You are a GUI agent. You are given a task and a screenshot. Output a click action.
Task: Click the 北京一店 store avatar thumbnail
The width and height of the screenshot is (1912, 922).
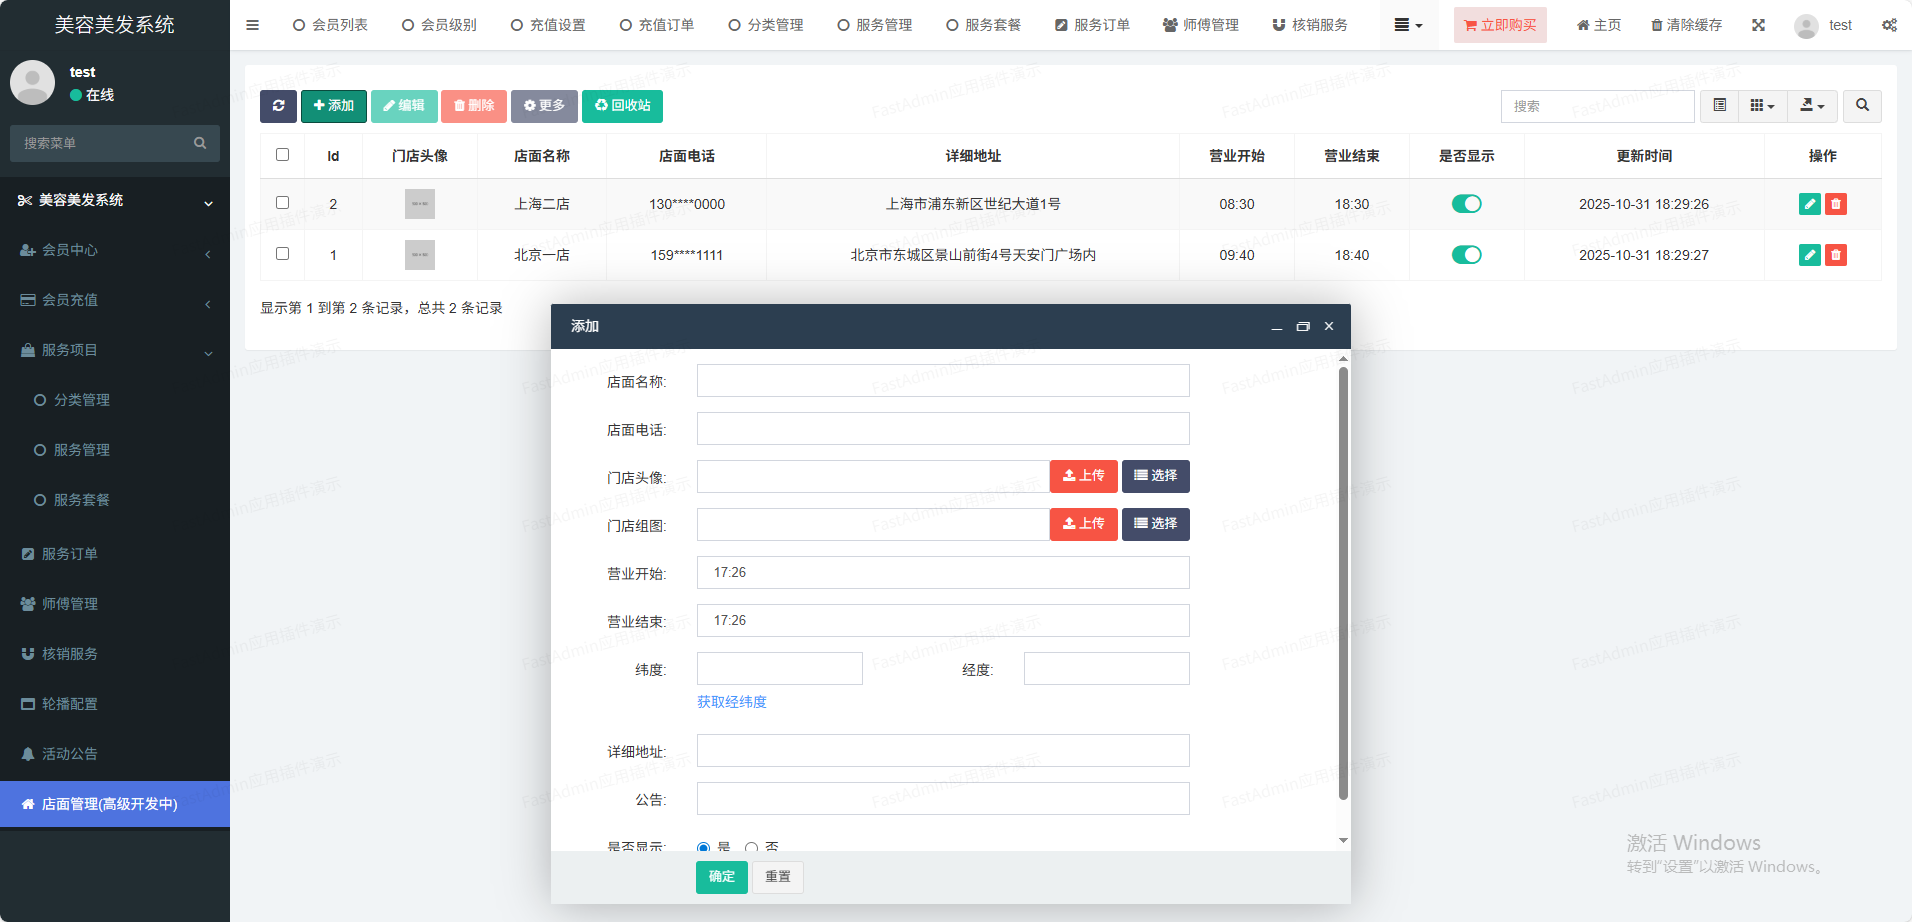420,255
